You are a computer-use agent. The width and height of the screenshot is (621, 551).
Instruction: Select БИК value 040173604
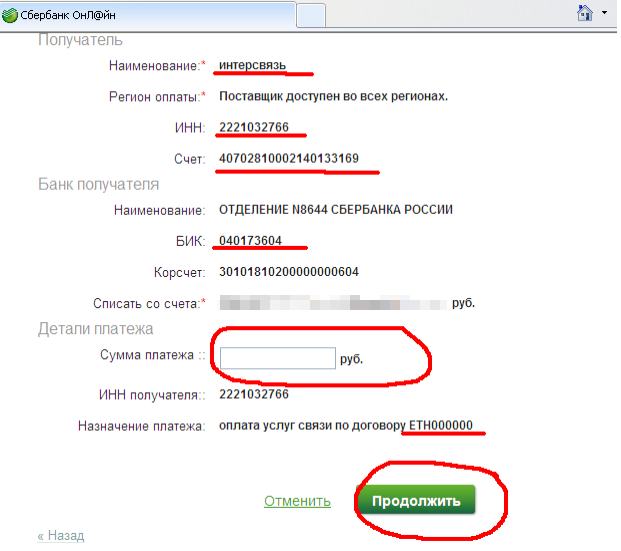(250, 240)
